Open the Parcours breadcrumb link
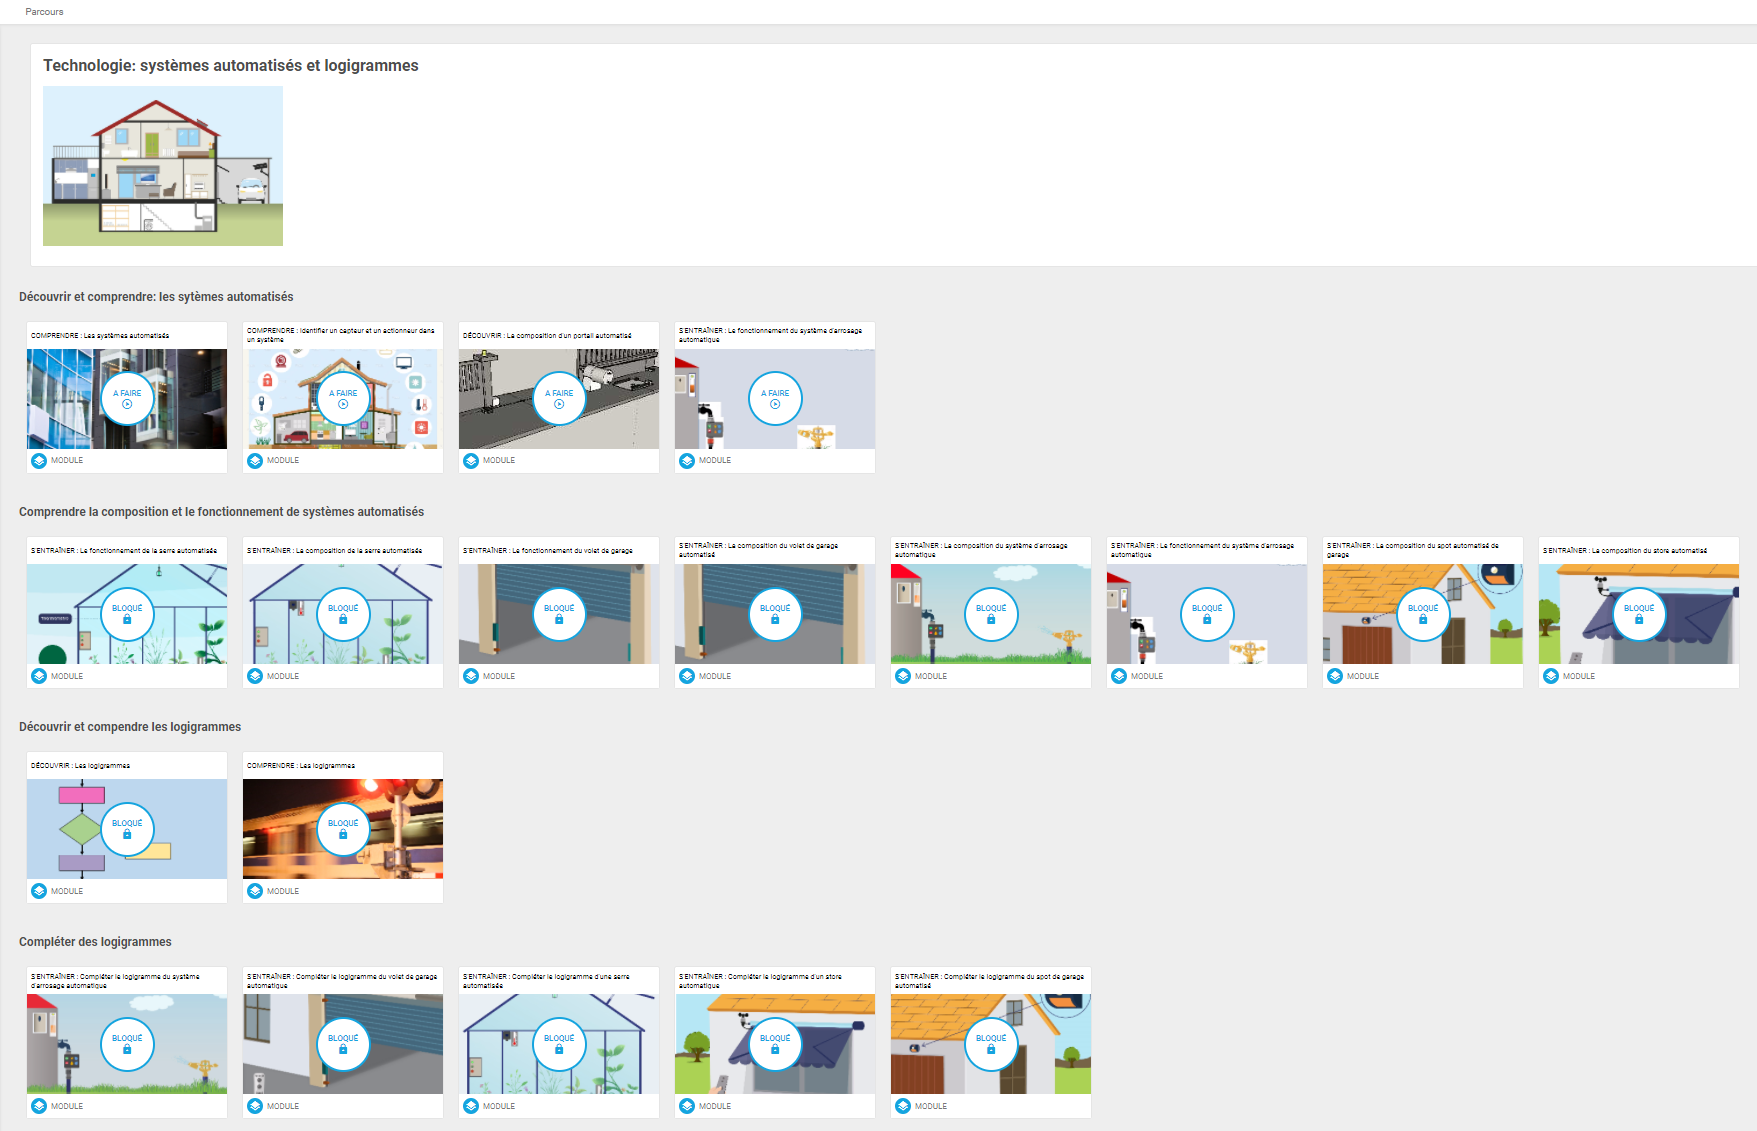This screenshot has height=1131, width=1757. [44, 12]
